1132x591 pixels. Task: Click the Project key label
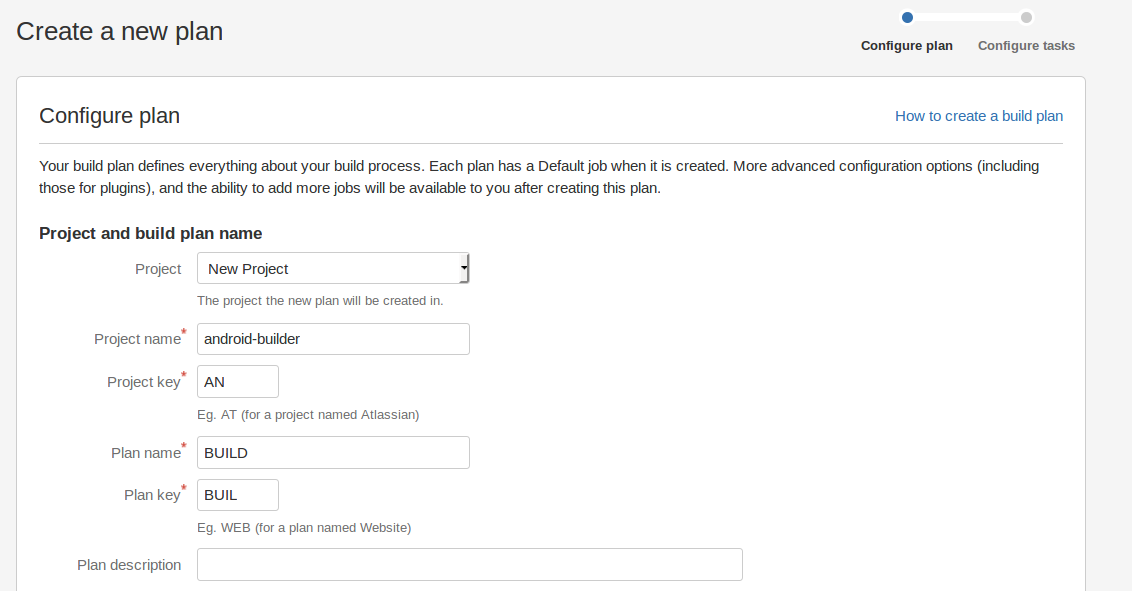[143, 382]
